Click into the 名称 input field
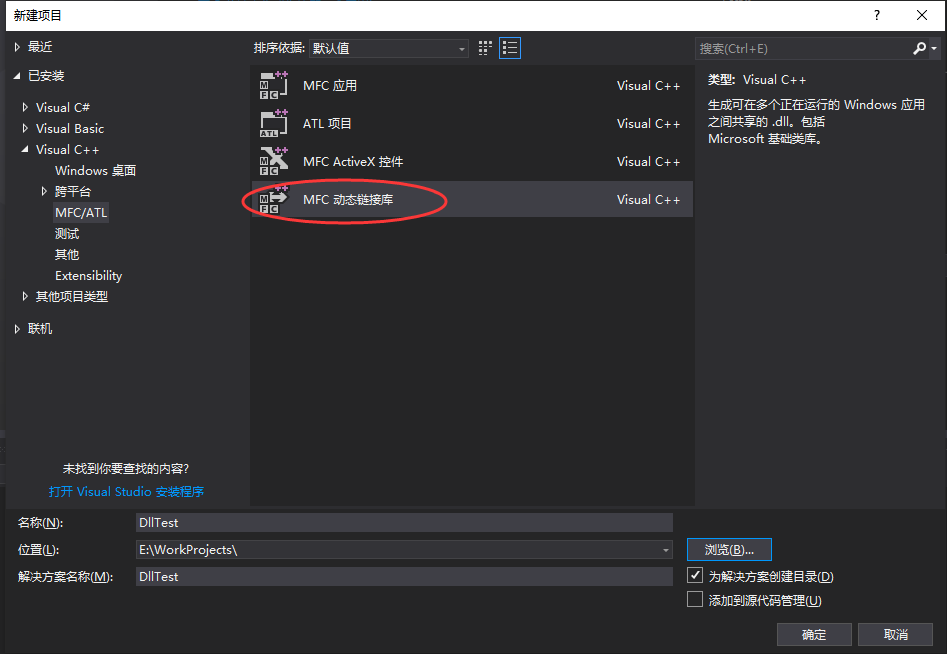The height and width of the screenshot is (654, 947). click(x=404, y=523)
